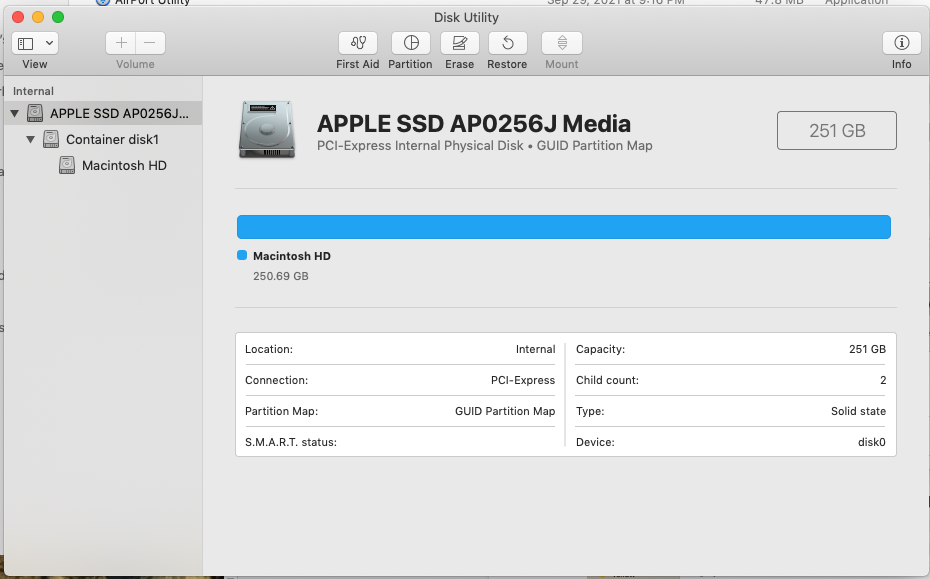Viewport: 930px width, 579px height.
Task: Click the PCI-Express connection value
Action: [523, 380]
